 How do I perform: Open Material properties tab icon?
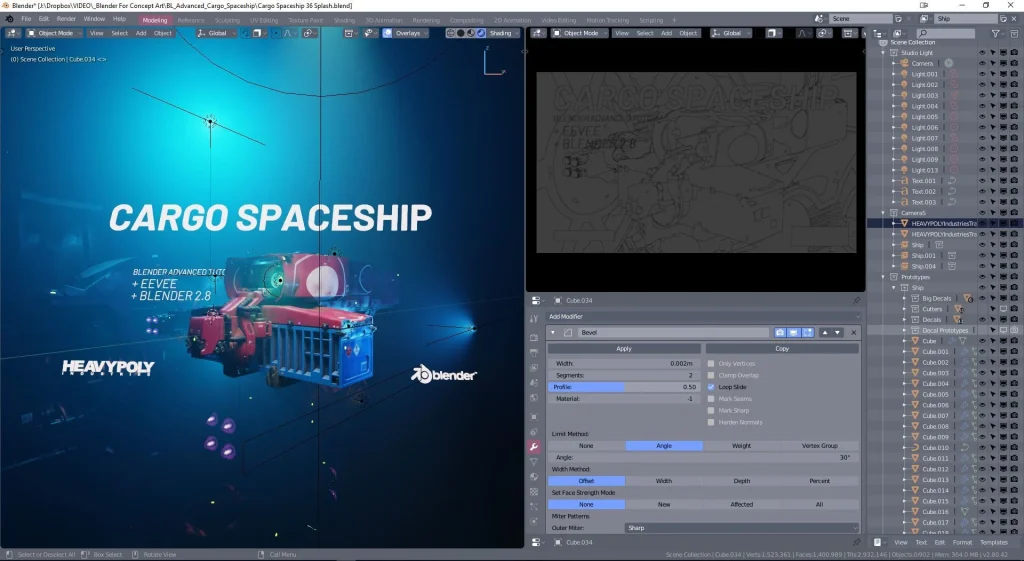(534, 477)
